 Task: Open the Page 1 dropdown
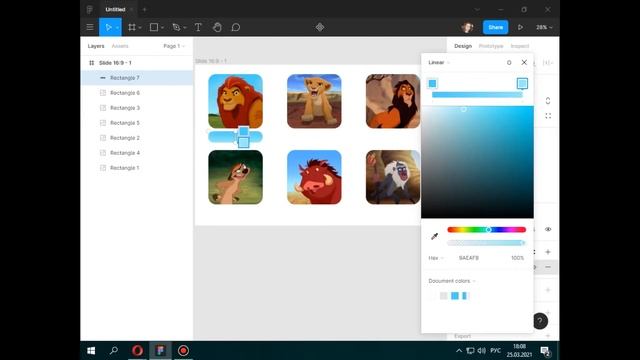pyautogui.click(x=174, y=46)
